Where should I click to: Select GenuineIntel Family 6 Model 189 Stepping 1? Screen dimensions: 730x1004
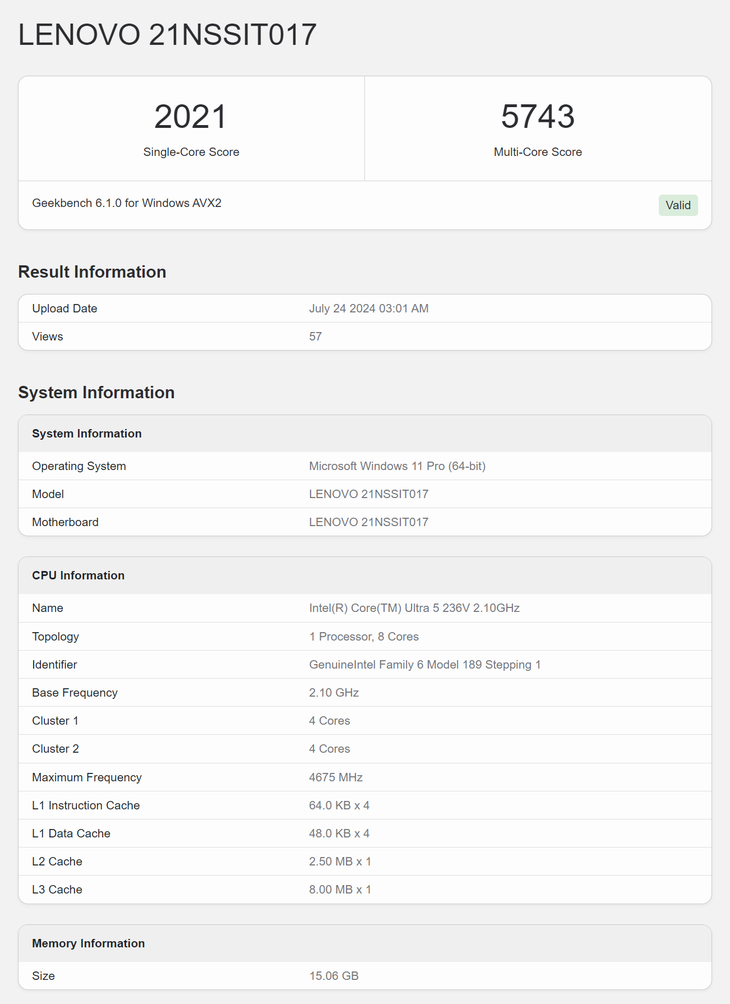[425, 665]
